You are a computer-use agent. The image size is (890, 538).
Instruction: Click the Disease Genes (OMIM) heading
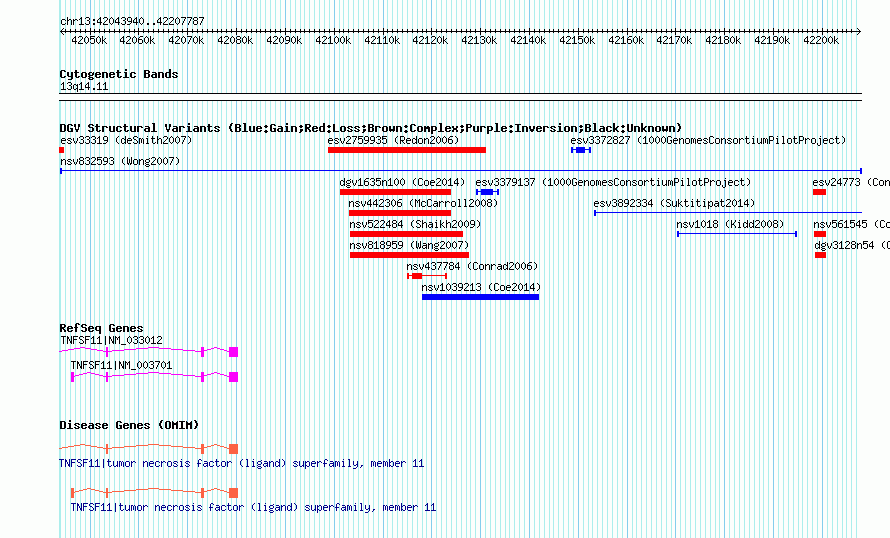[x=129, y=425]
